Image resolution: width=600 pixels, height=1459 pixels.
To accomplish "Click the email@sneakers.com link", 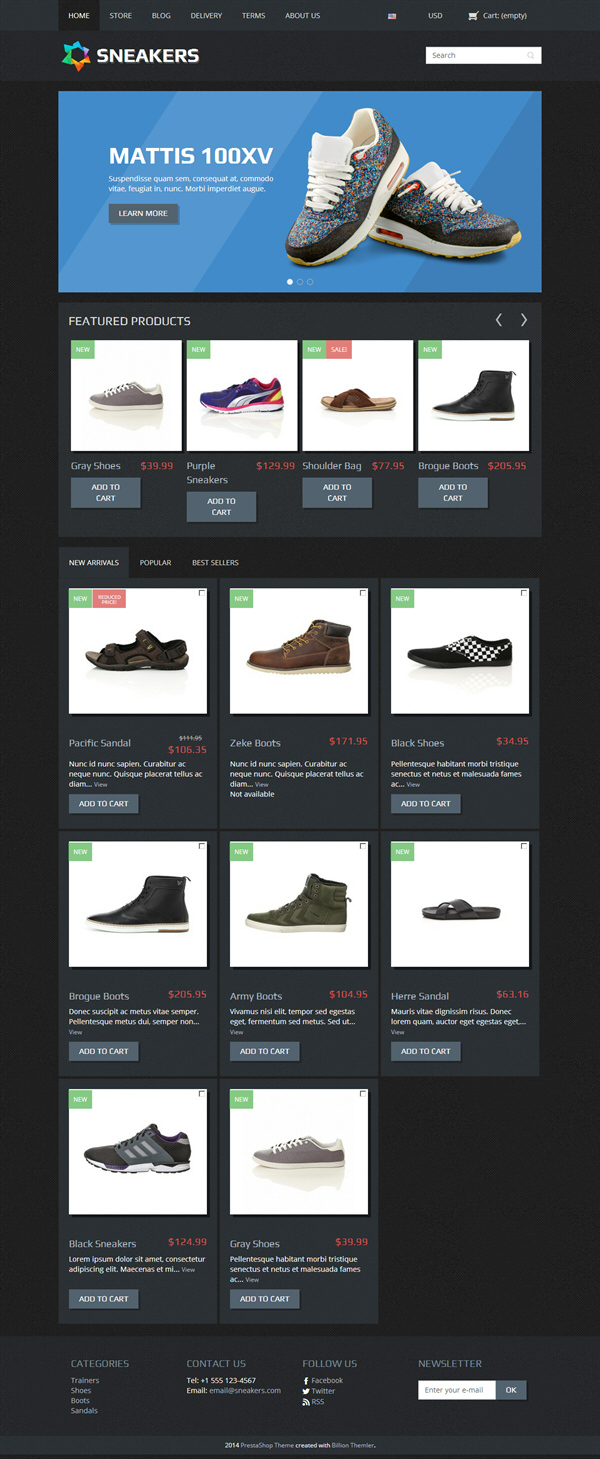I will [x=245, y=1391].
